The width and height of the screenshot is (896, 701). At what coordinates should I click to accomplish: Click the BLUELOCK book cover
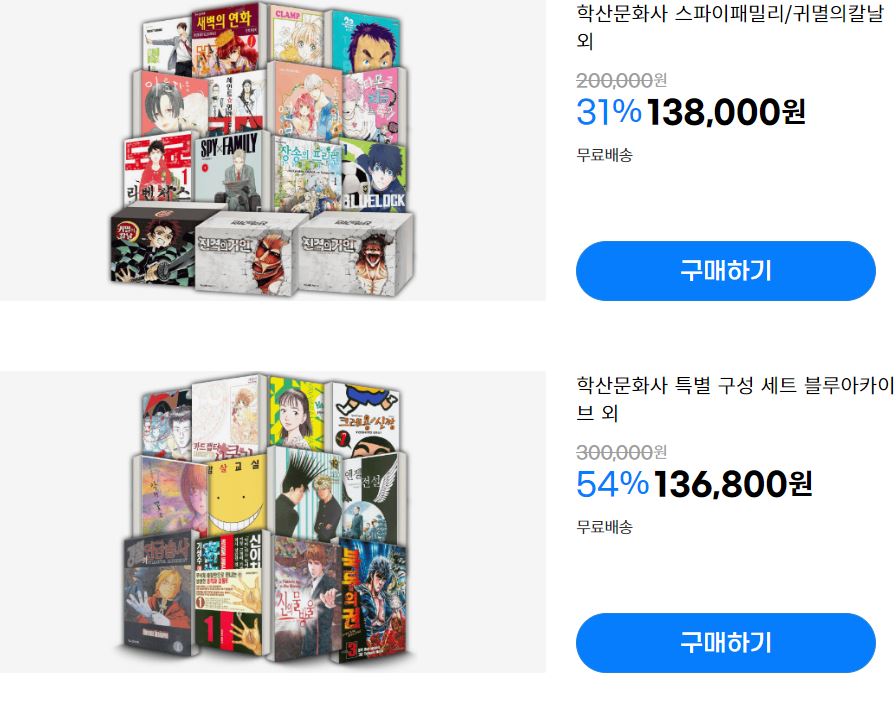click(x=374, y=175)
